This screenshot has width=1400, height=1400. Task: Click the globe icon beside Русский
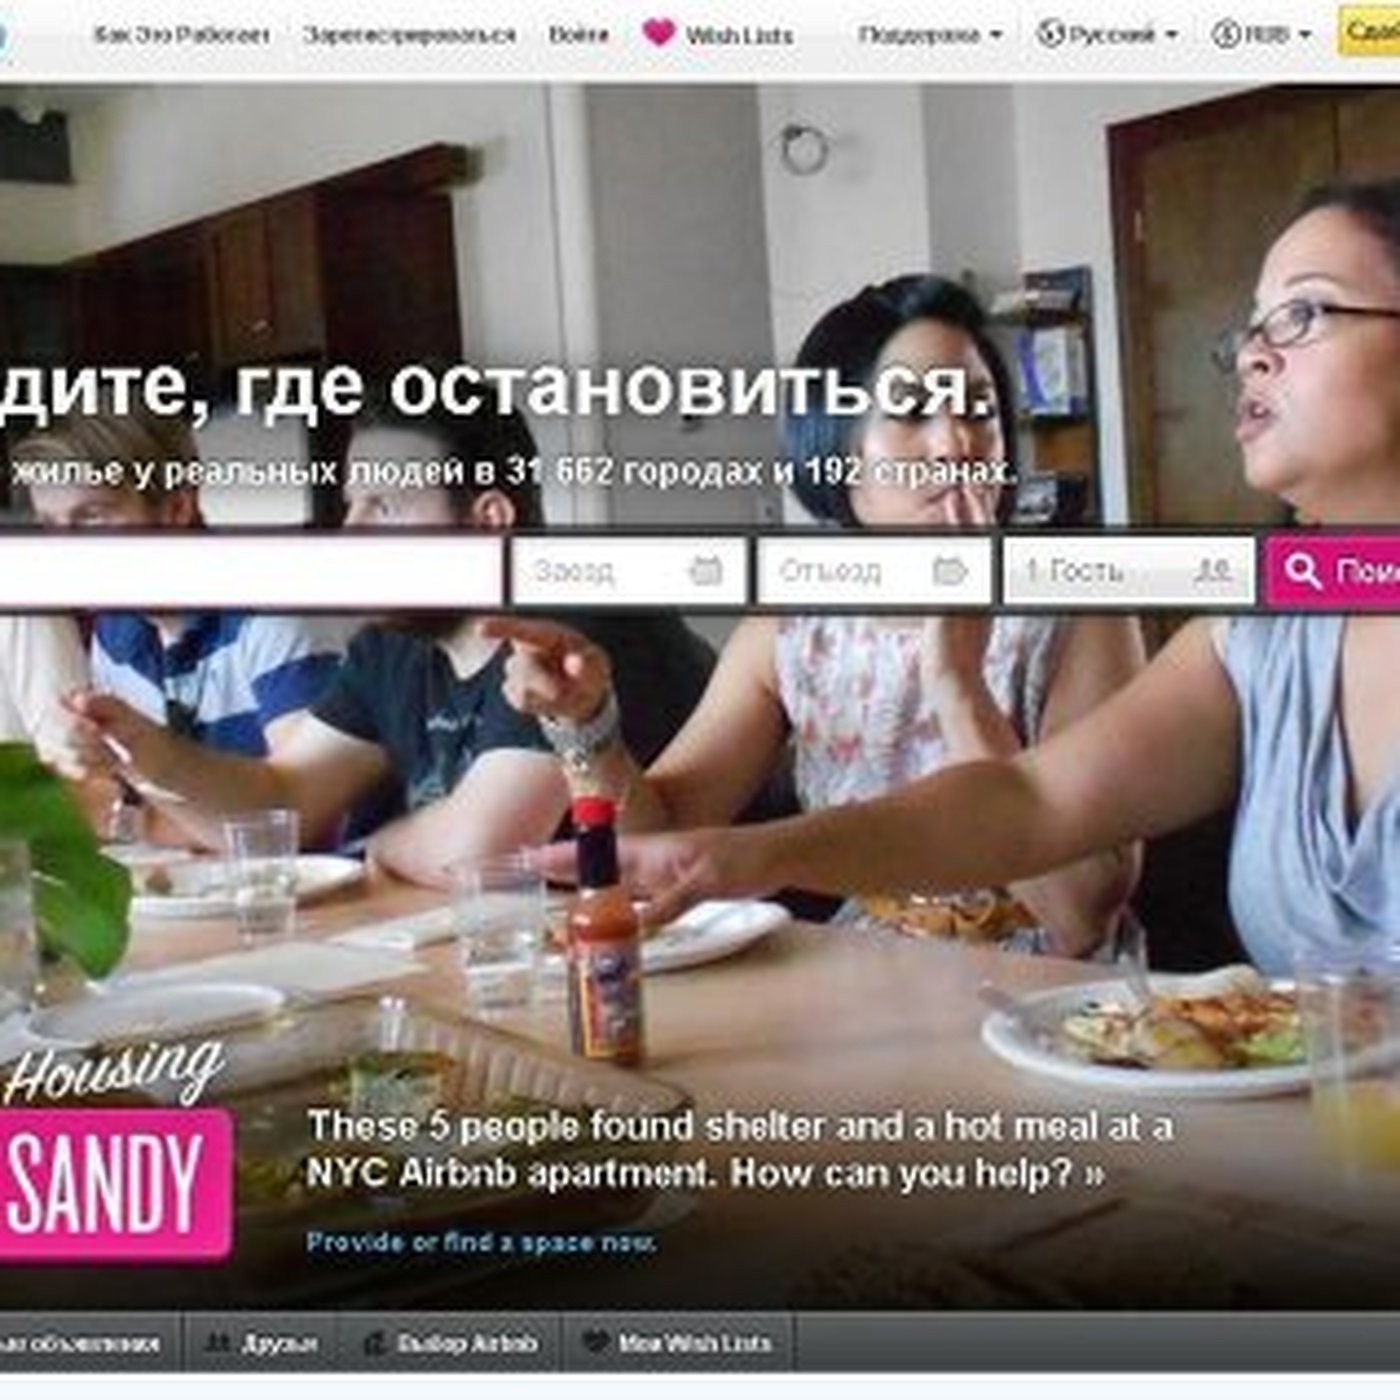1049,34
